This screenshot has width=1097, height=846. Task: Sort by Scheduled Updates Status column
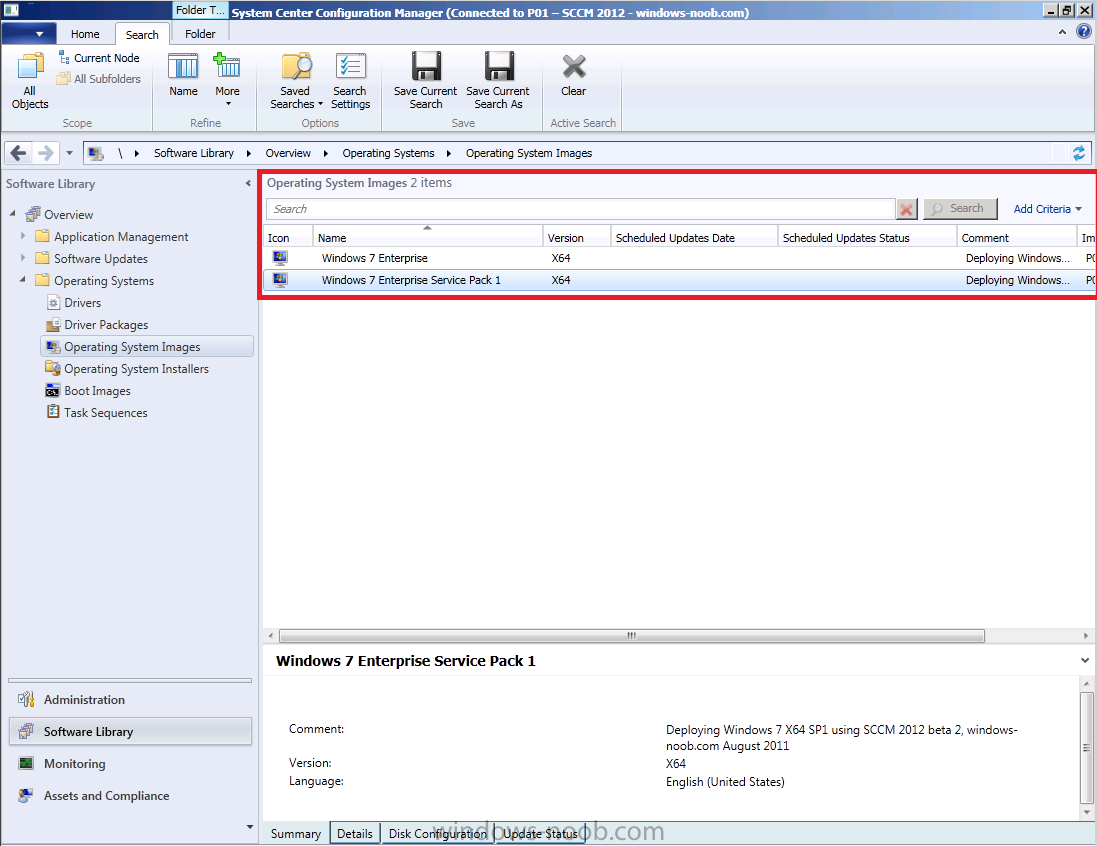[867, 238]
